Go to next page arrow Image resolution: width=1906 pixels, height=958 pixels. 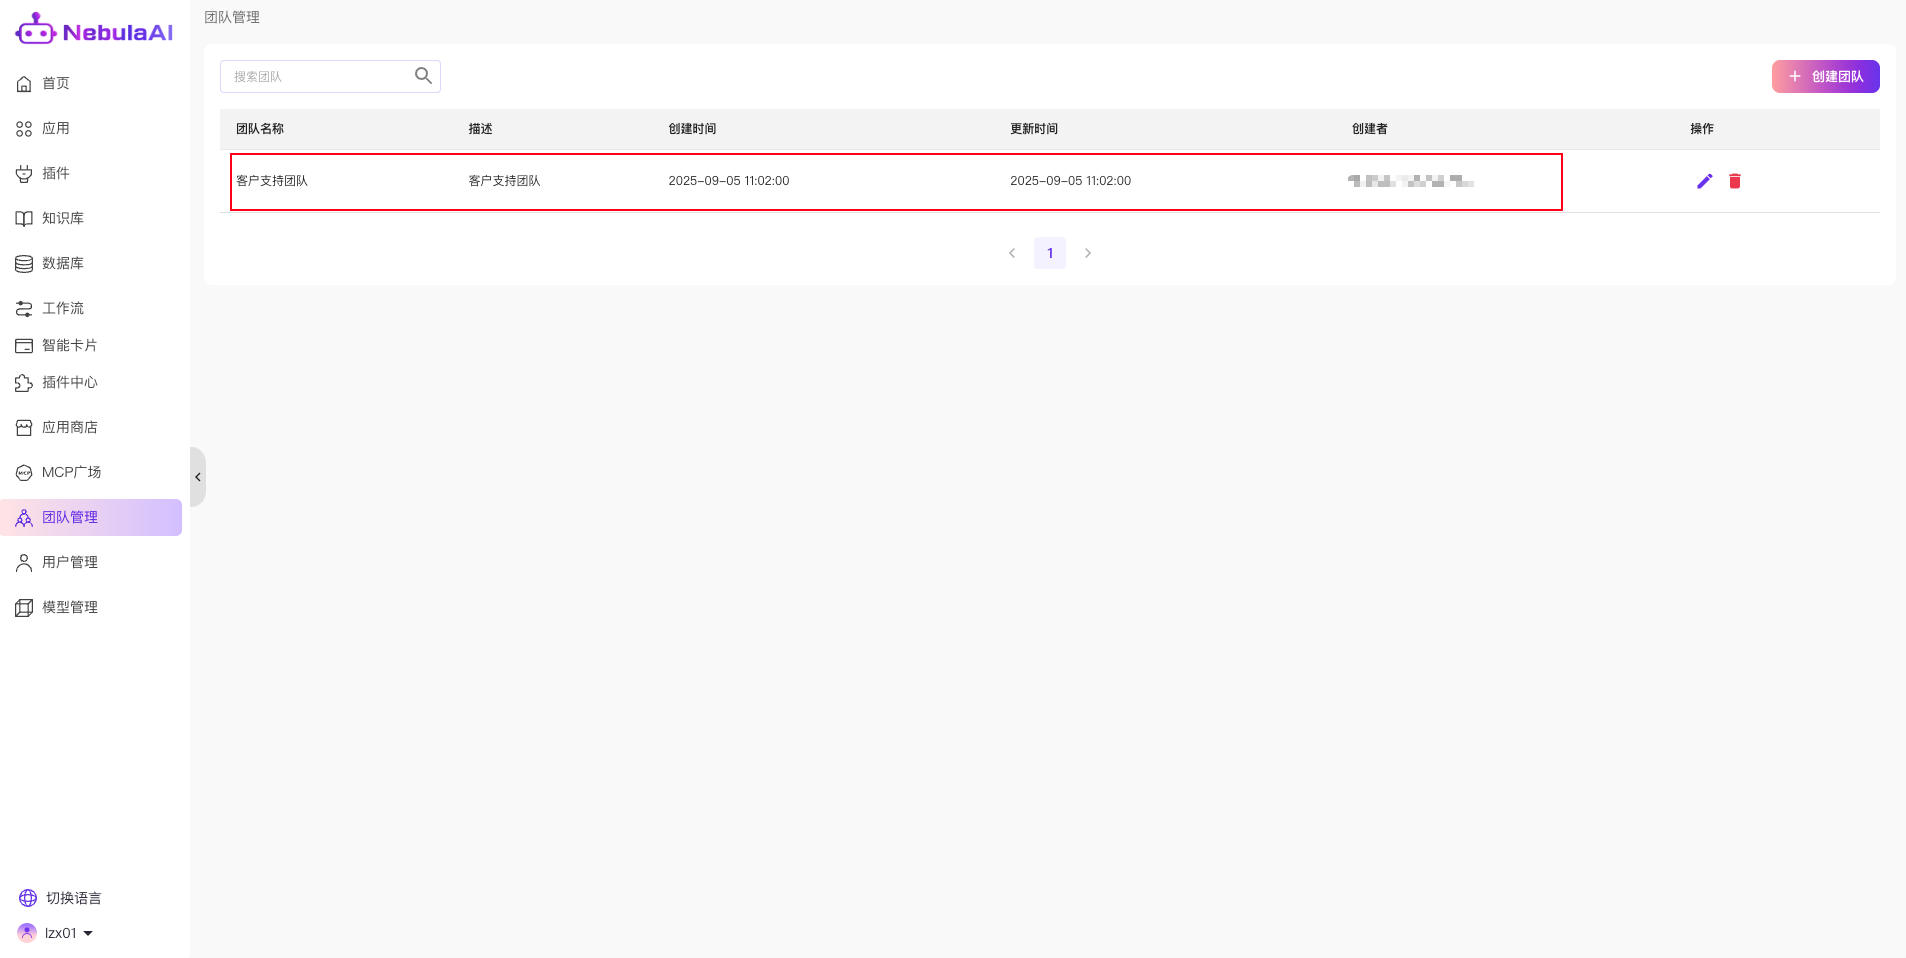pos(1088,253)
